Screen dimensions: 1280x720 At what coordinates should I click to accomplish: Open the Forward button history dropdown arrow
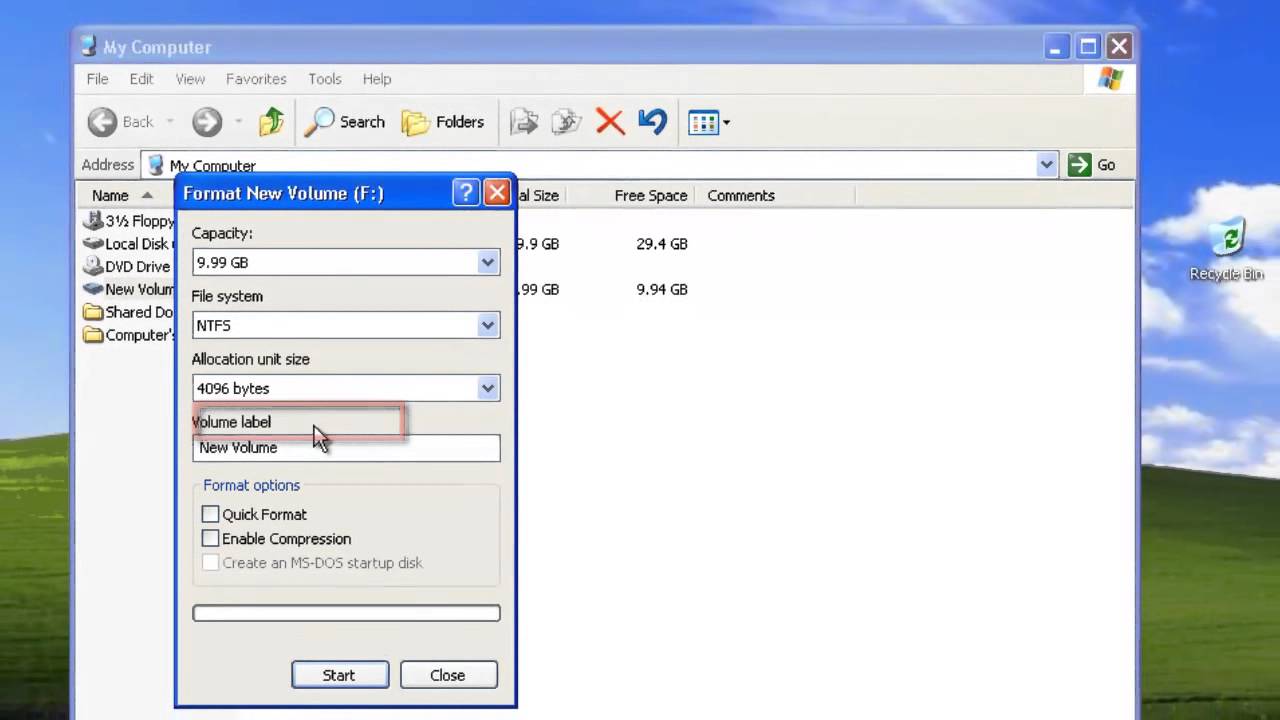point(238,122)
